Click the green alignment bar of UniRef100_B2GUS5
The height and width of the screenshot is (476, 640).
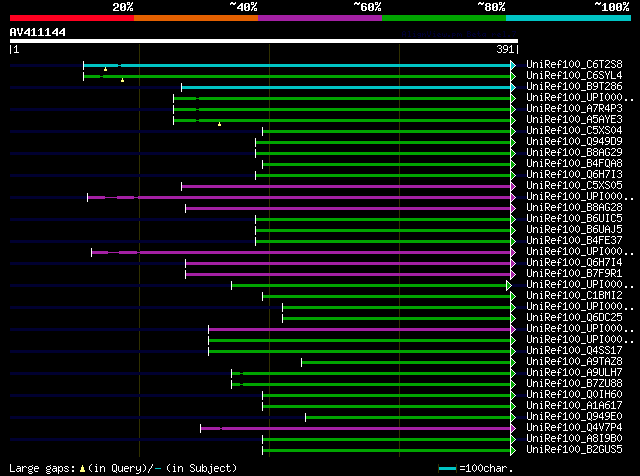[x=387, y=451]
